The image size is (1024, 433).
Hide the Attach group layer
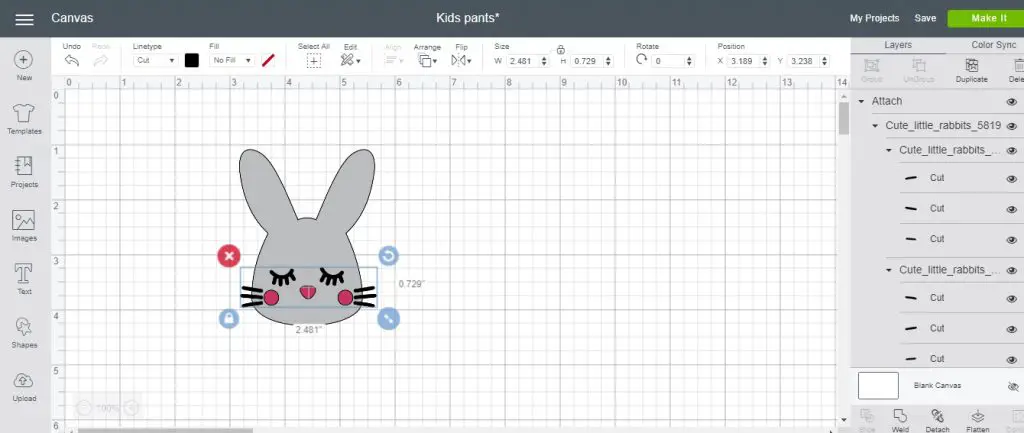point(1012,101)
